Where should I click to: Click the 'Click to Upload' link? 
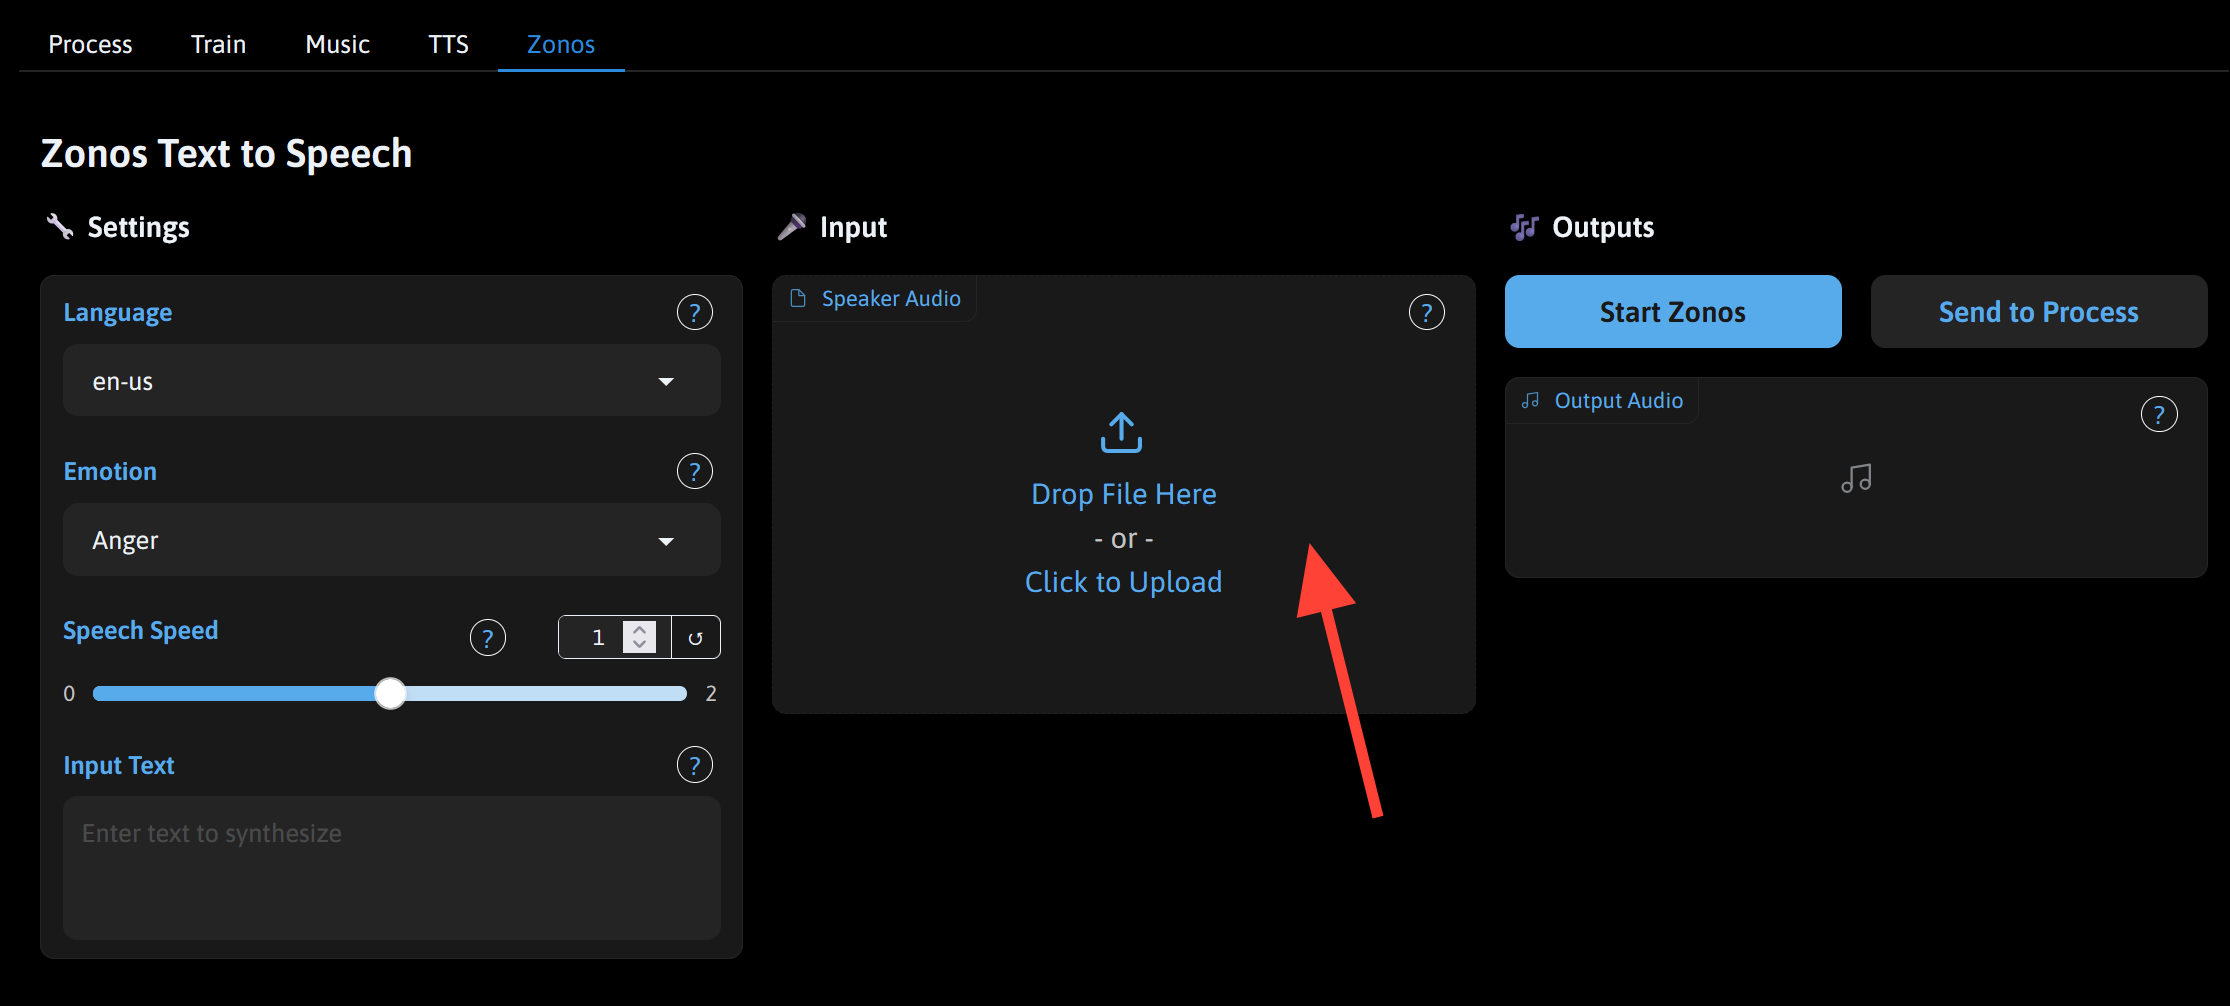1124,582
